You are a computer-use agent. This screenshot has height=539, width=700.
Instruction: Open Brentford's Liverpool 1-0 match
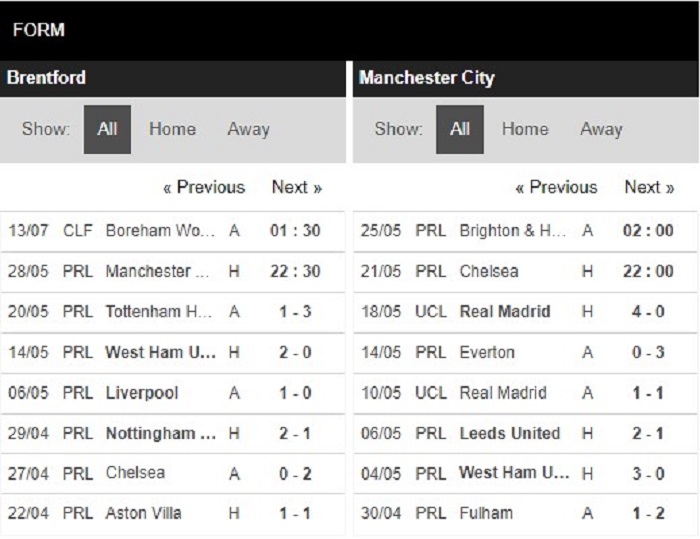coord(172,393)
